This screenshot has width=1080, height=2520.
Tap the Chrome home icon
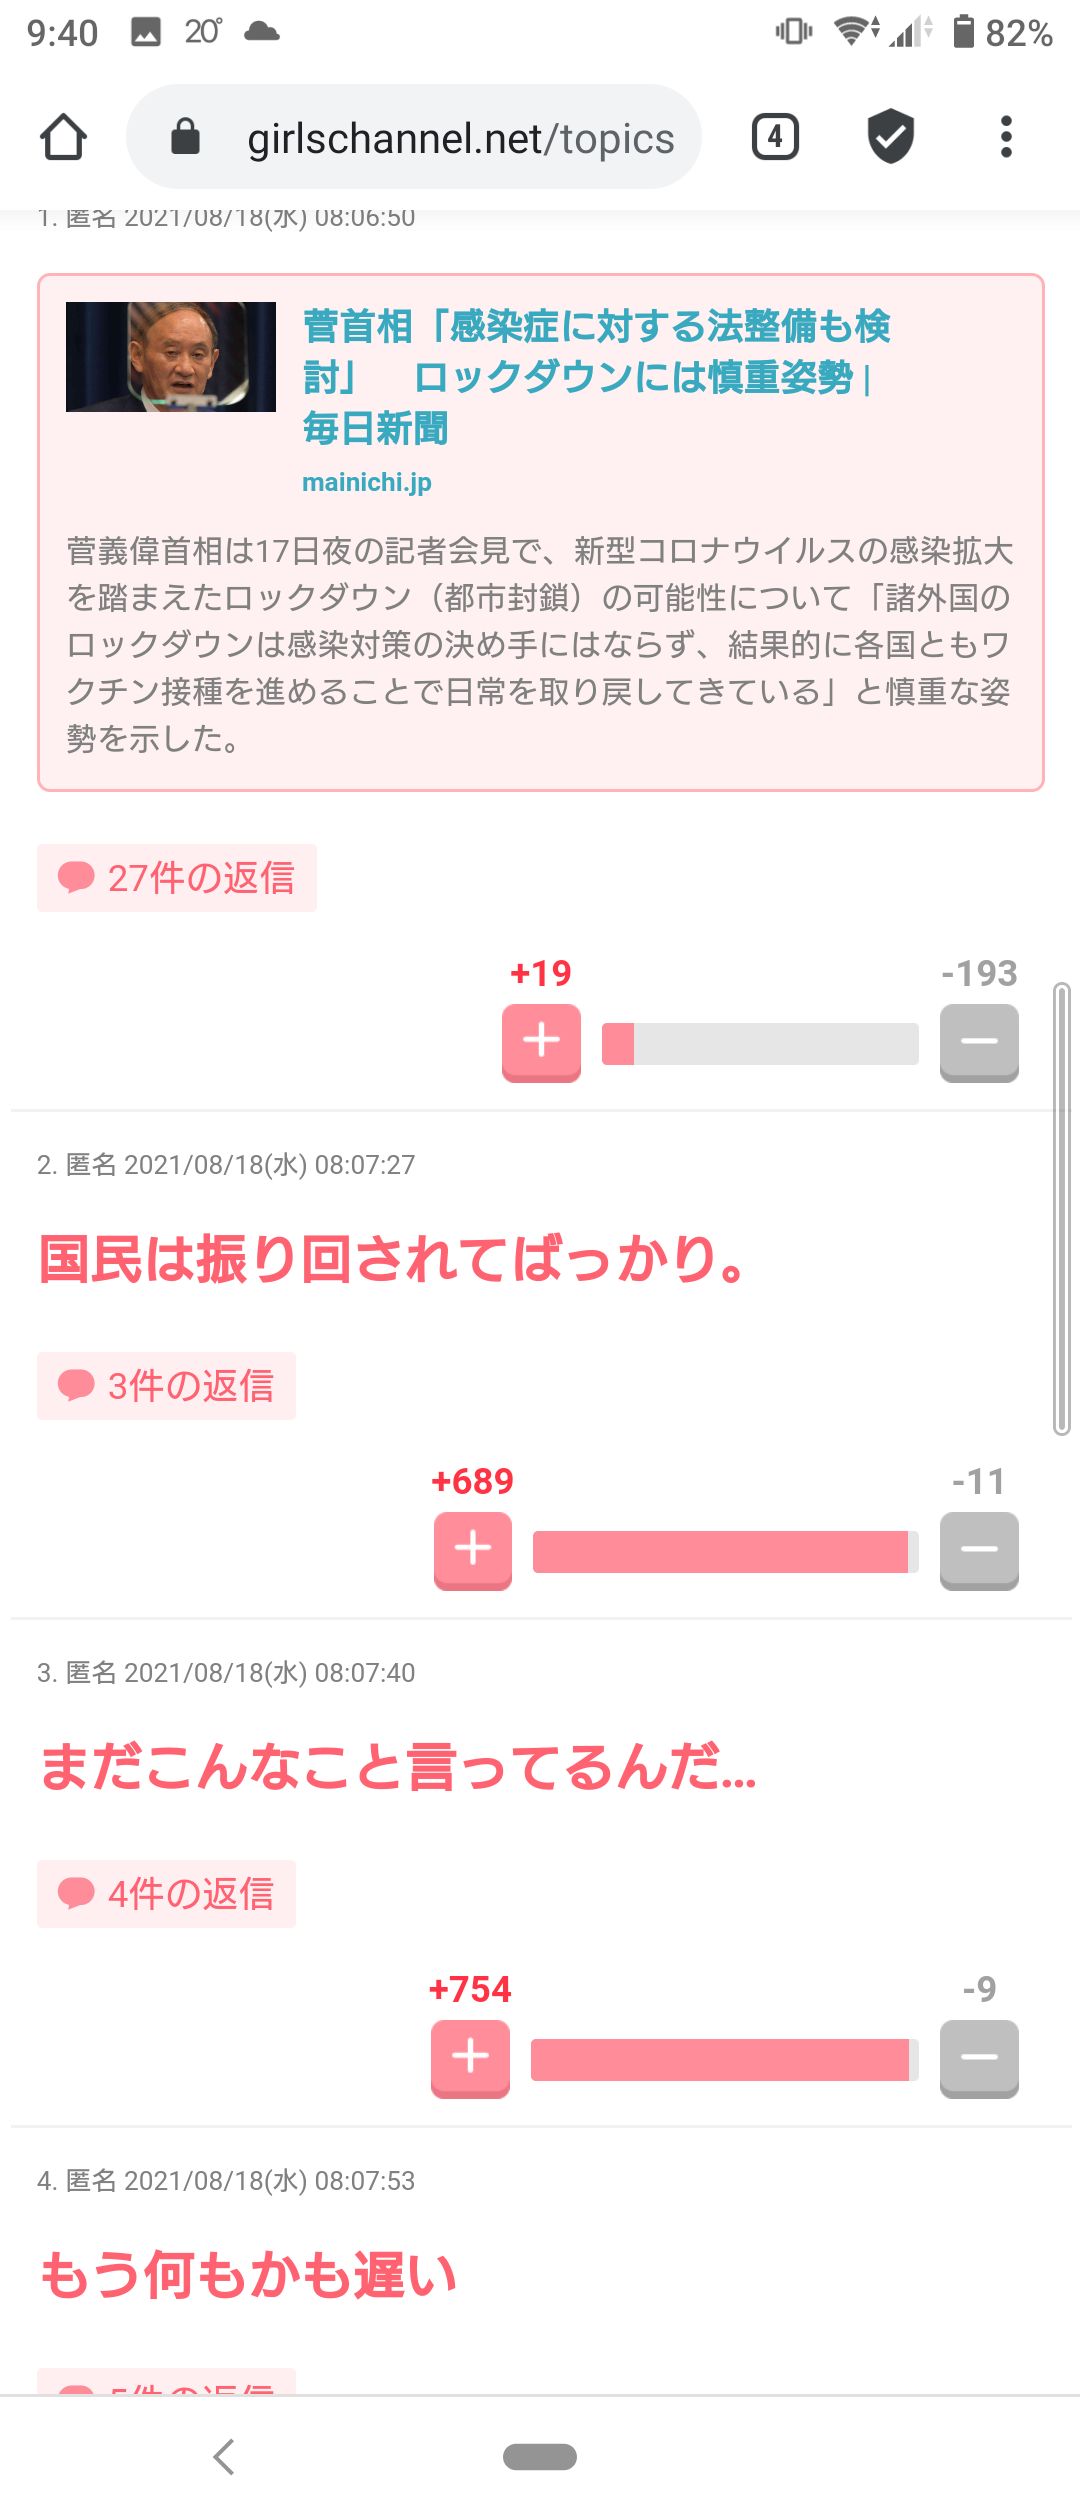(63, 137)
